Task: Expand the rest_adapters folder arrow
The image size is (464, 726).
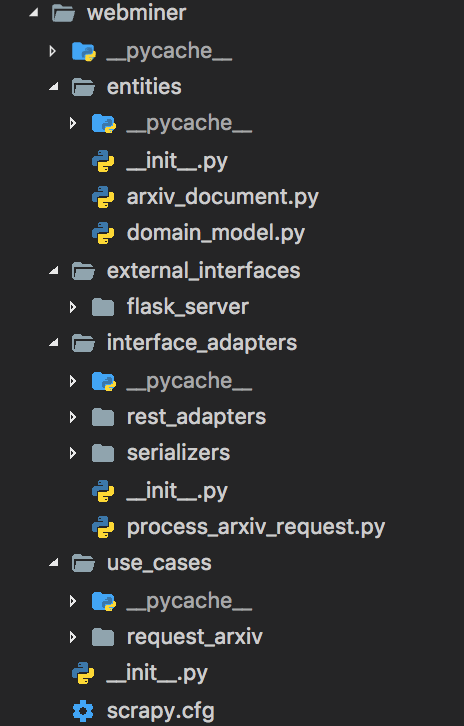Action: coord(73,417)
